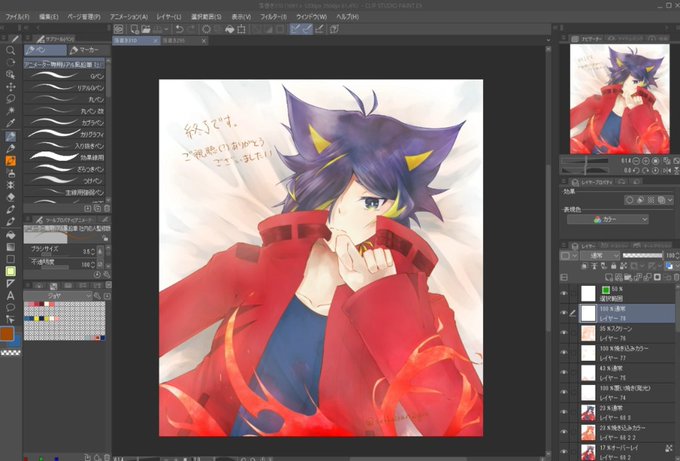This screenshot has height=461, width=680.
Task: Select the Move layer tool
Action: click(x=10, y=87)
